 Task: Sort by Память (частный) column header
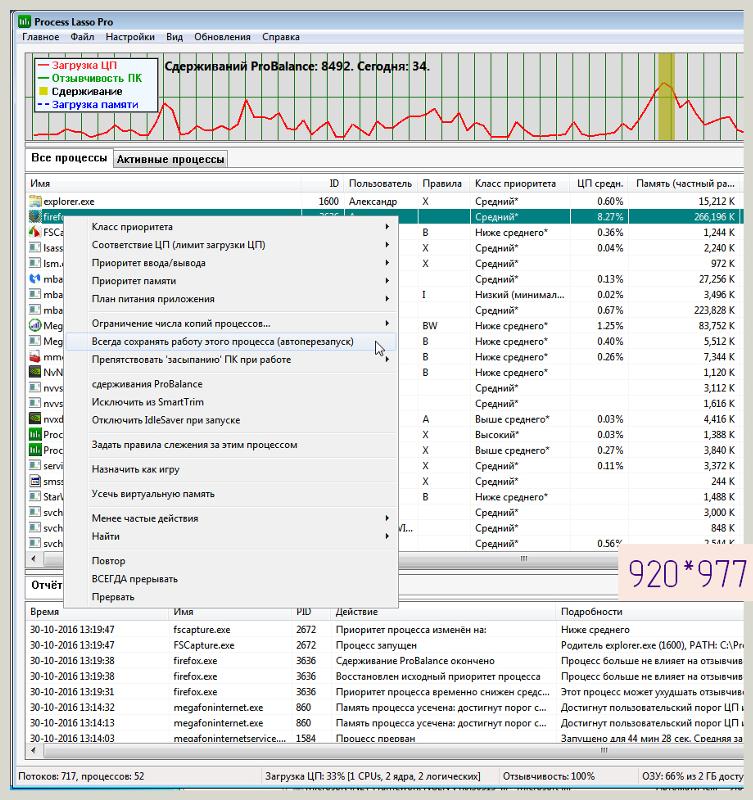pyautogui.click(x=685, y=183)
